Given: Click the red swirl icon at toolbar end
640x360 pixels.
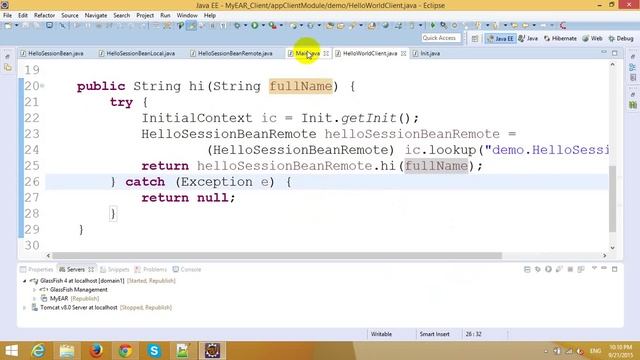Looking at the screenshot, I should (x=563, y=26).
